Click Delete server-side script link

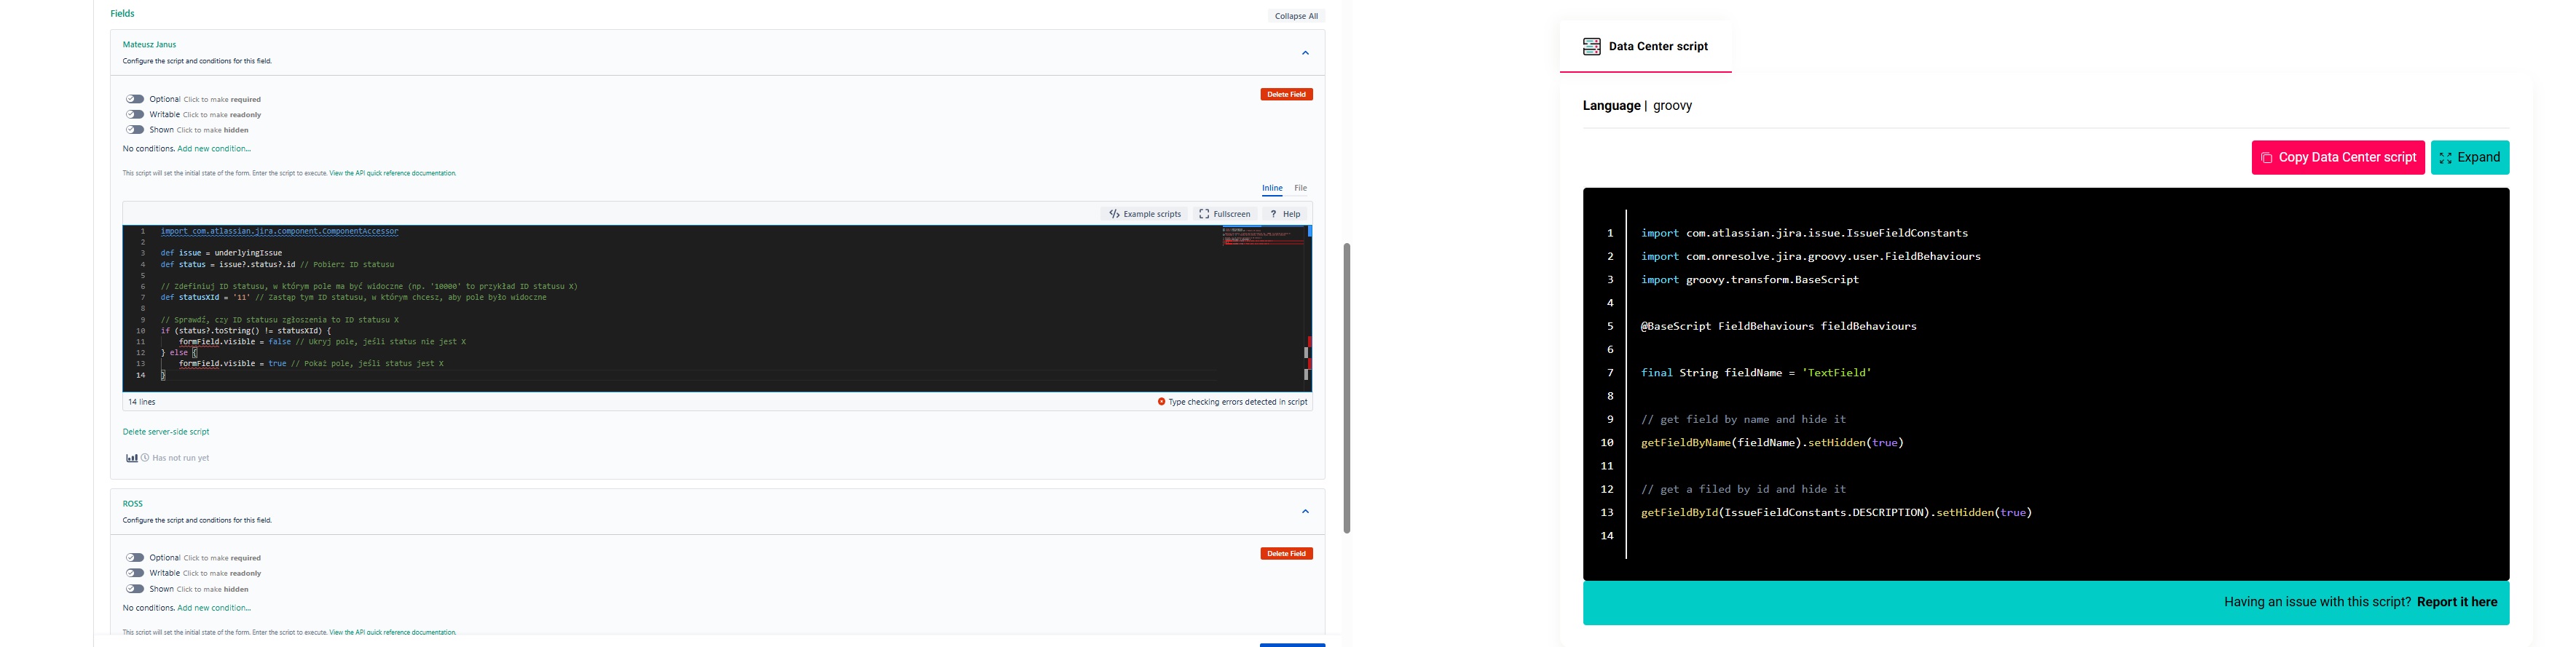click(x=166, y=432)
